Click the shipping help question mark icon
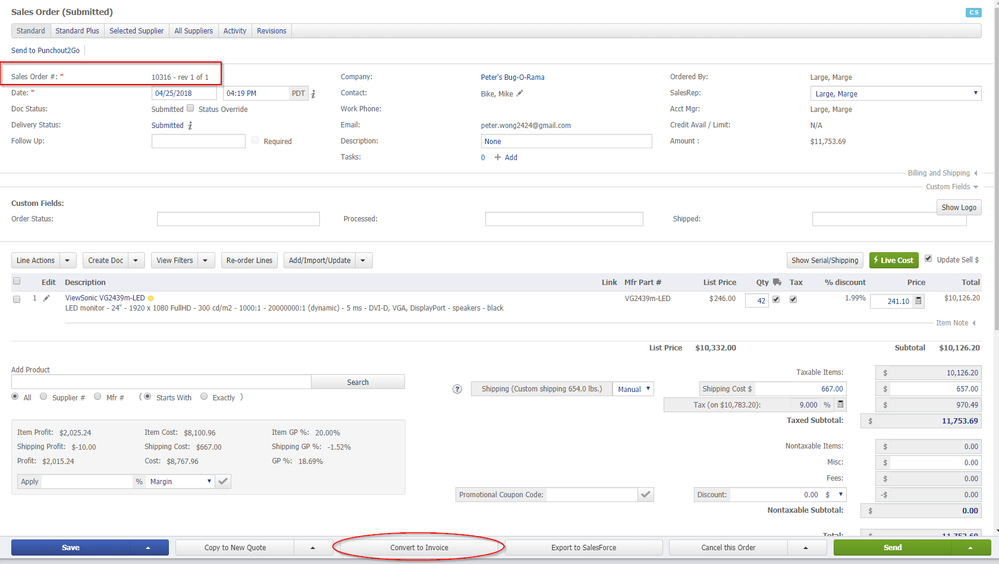Viewport: 999px width, 564px height. tap(457, 389)
